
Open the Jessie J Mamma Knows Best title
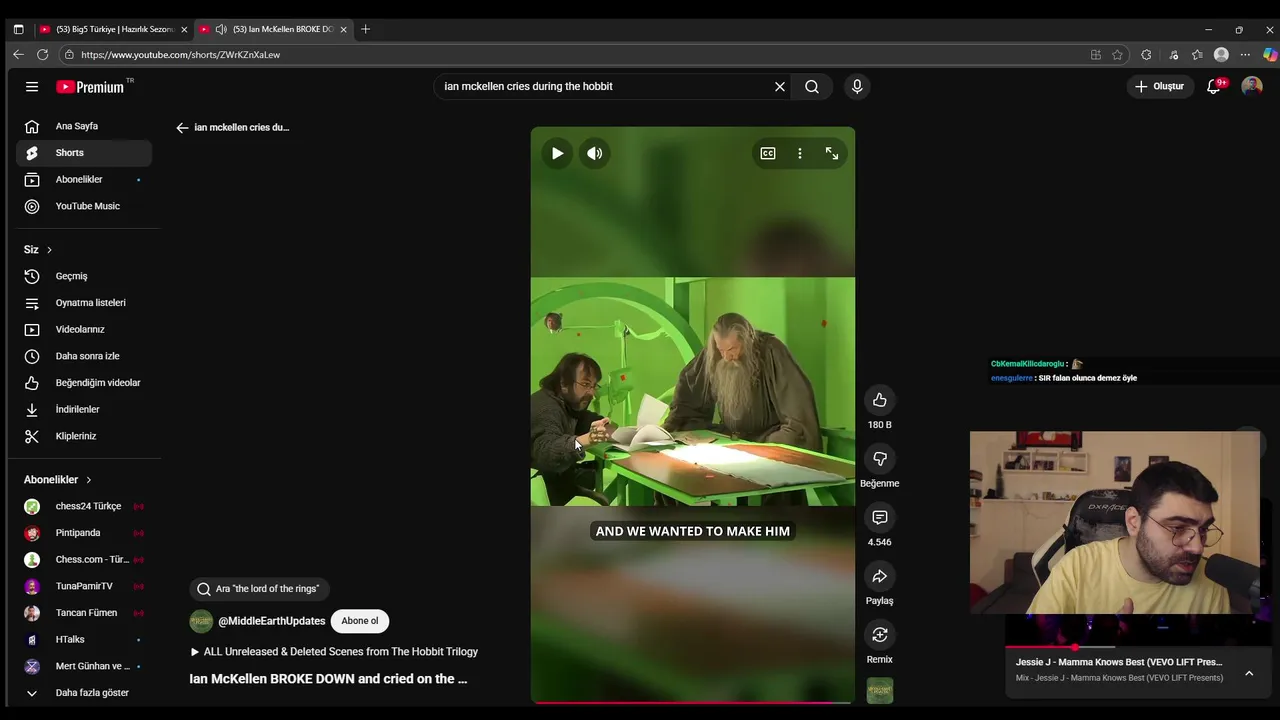tap(1119, 662)
